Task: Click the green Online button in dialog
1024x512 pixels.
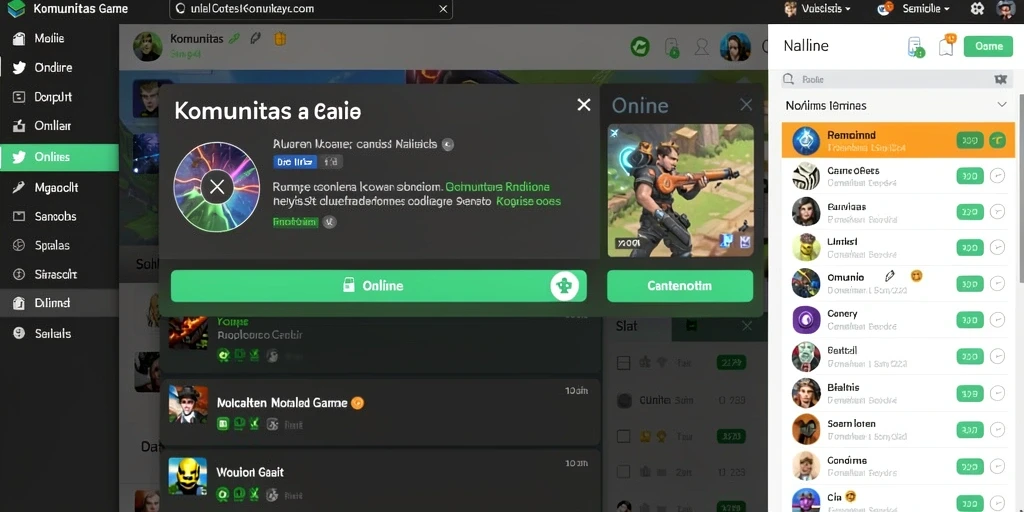Action: pyautogui.click(x=379, y=286)
